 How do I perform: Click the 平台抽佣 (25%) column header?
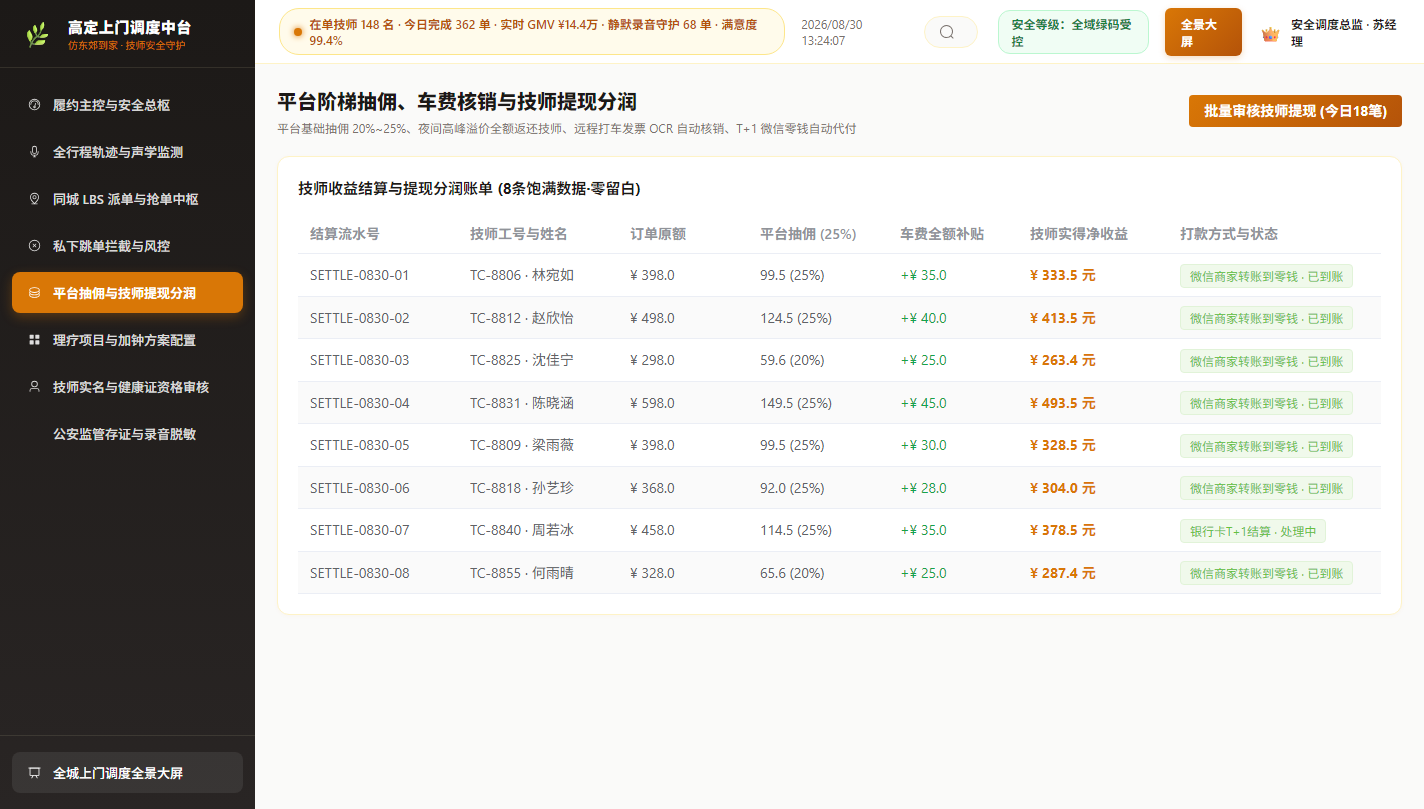(808, 234)
